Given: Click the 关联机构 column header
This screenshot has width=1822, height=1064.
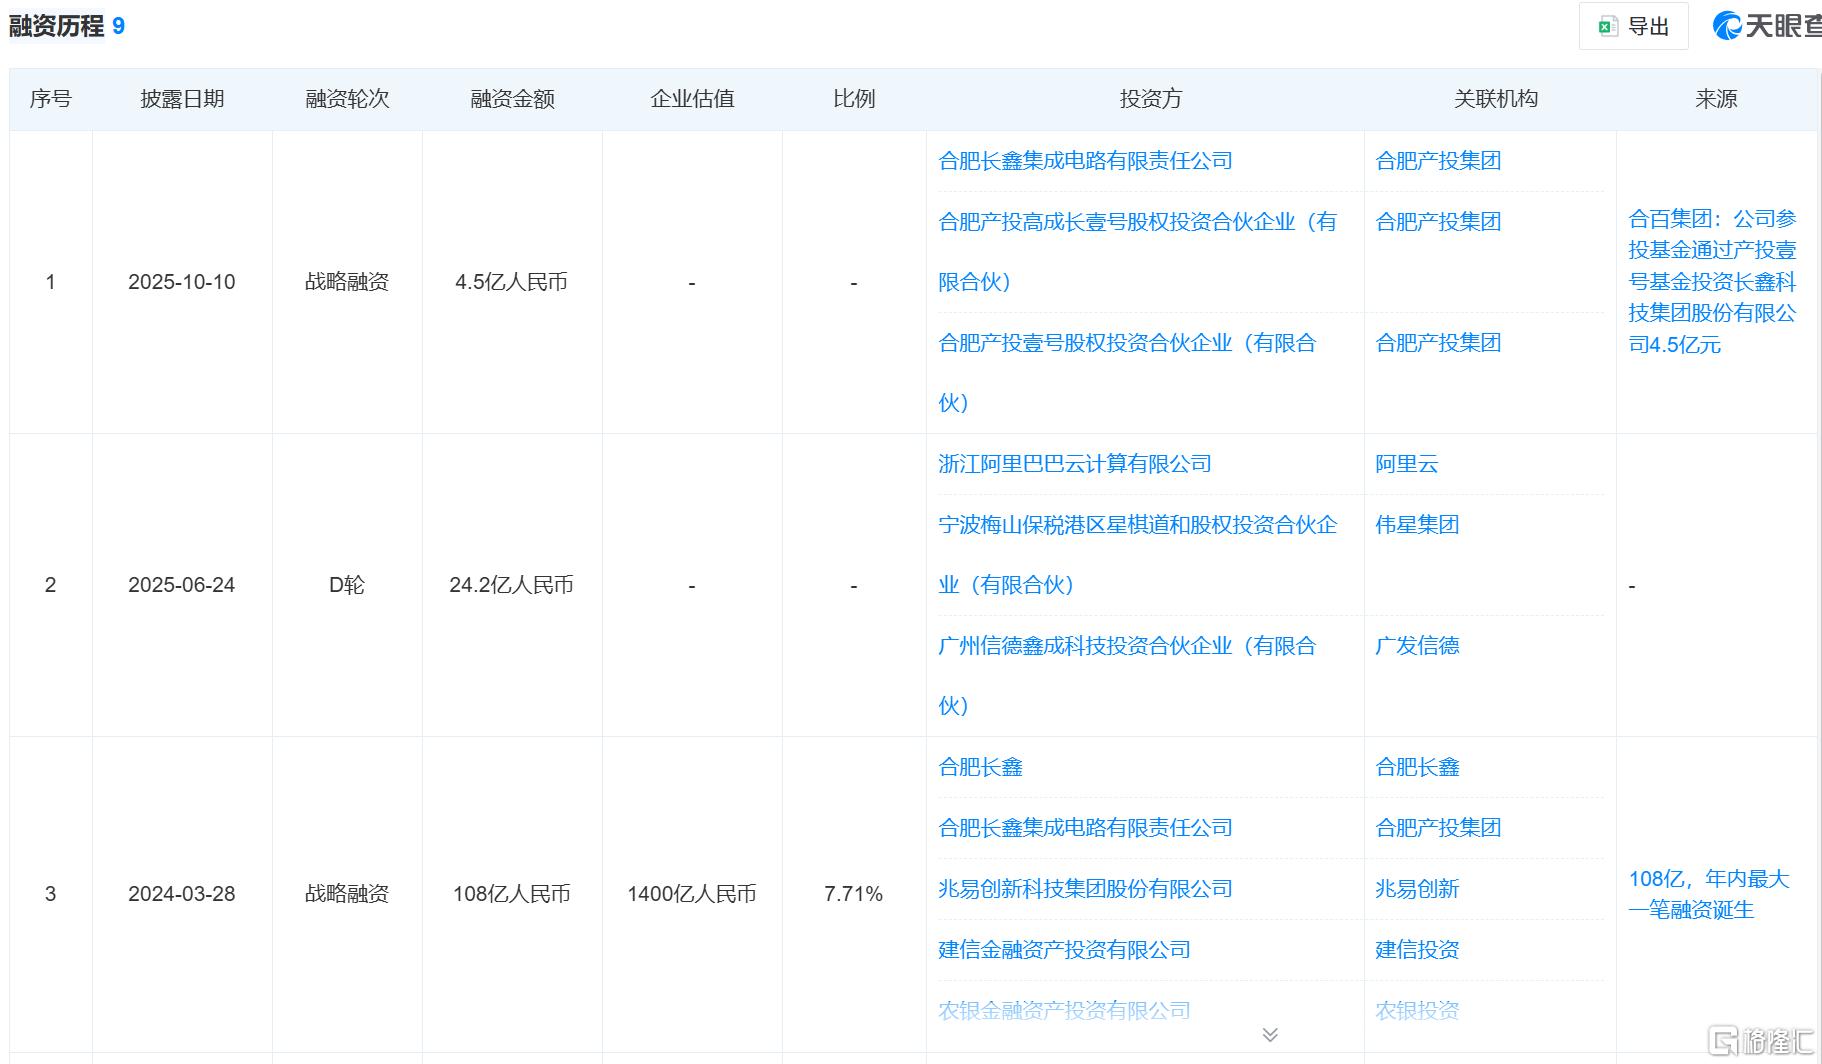Looking at the screenshot, I should [1496, 99].
